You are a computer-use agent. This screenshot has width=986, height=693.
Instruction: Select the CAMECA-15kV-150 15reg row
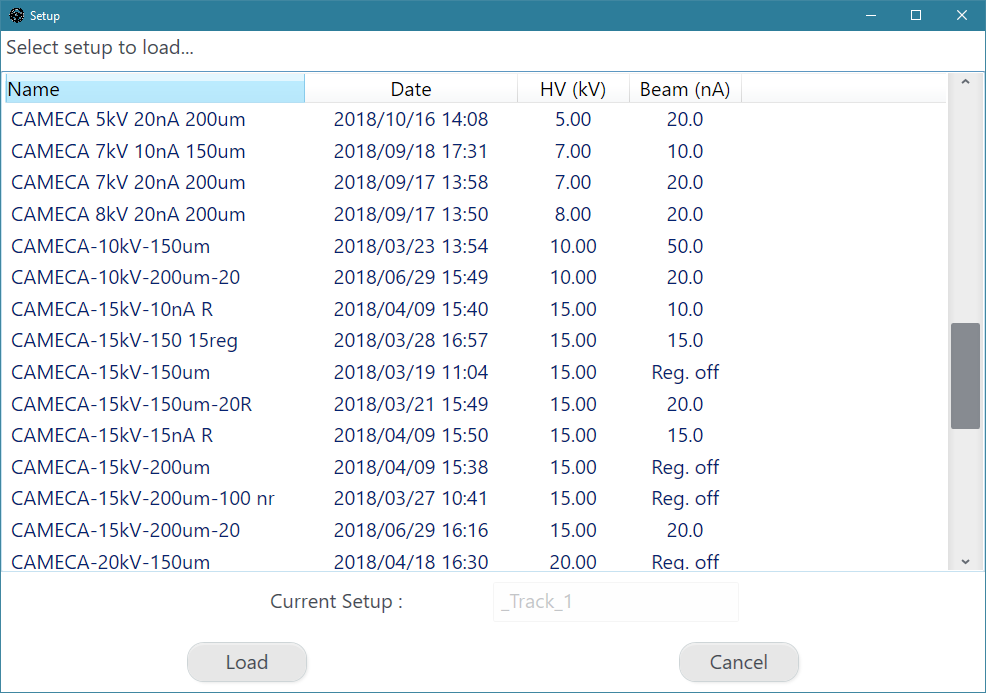click(x=124, y=341)
